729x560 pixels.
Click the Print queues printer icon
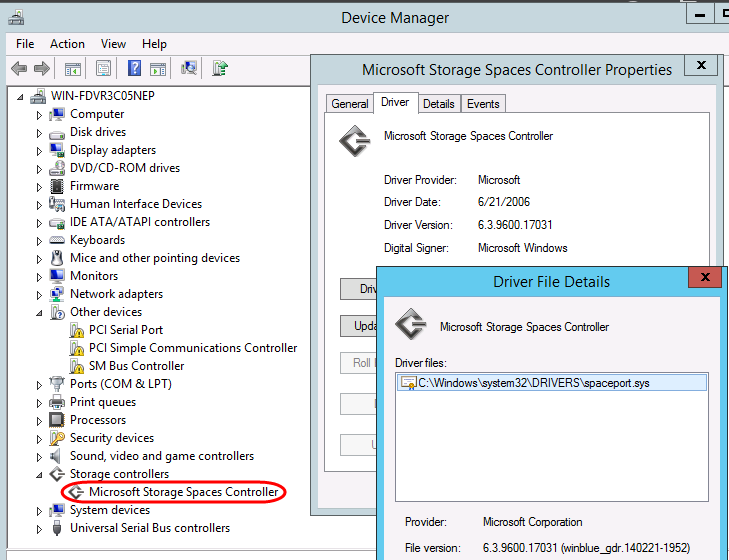click(x=57, y=402)
